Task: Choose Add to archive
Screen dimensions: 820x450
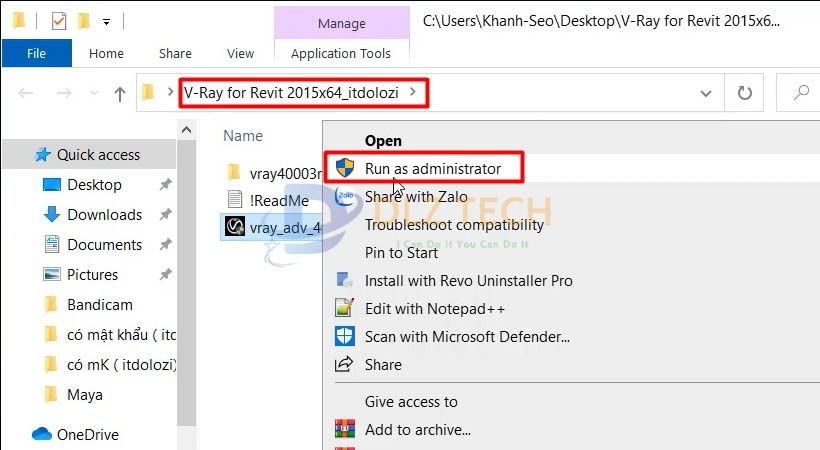Action: 418,430
